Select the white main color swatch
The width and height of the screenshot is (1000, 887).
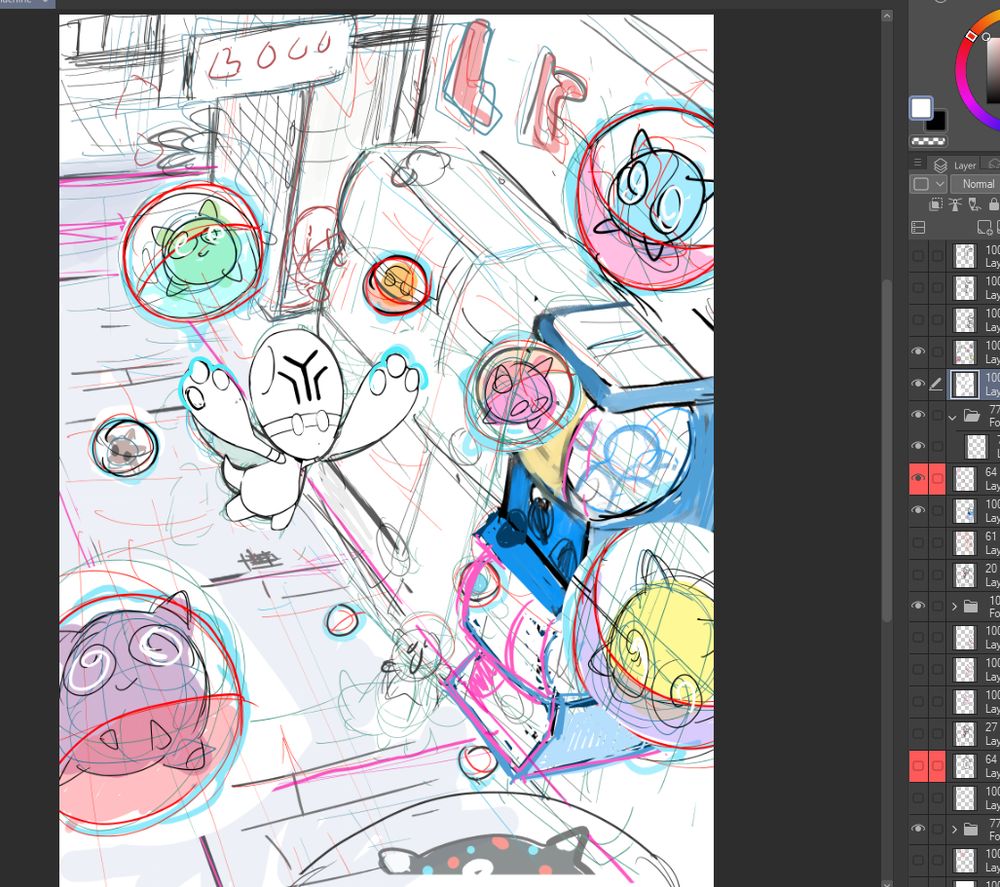[921, 108]
